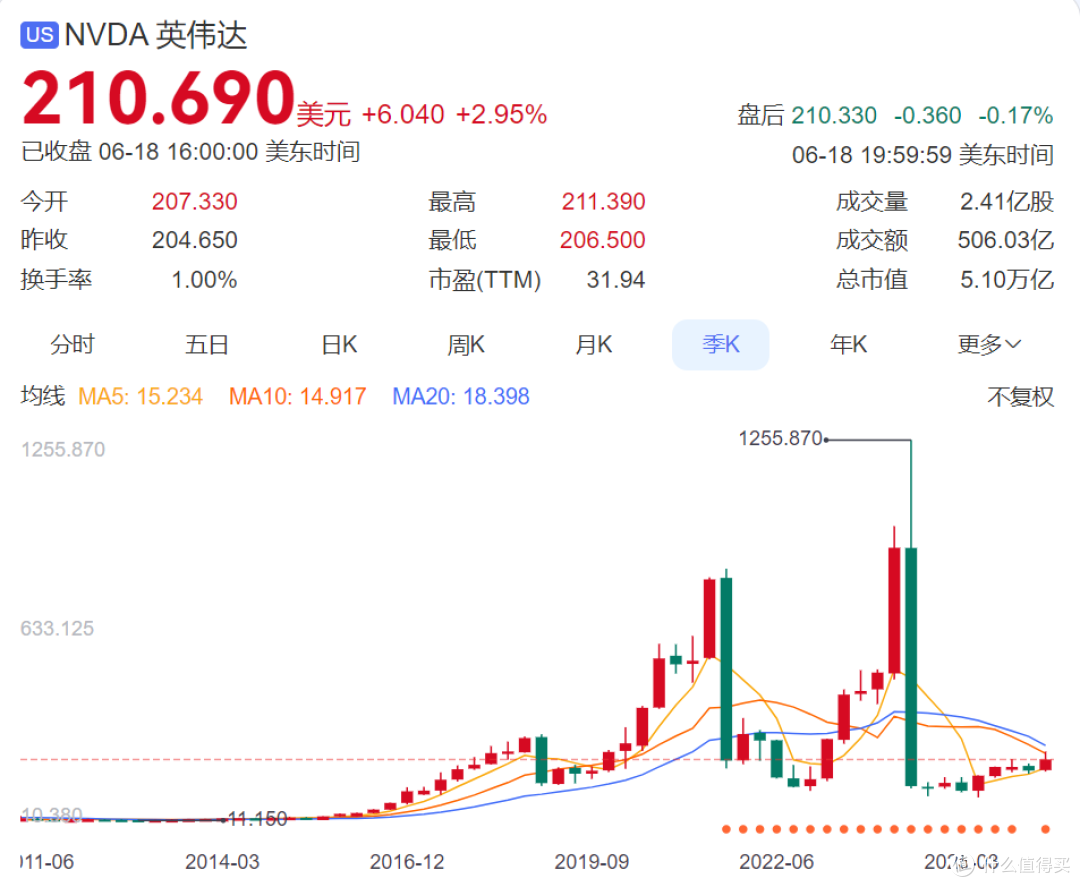The height and width of the screenshot is (887, 1080).
Task: Click the 最低 value 206.500
Action: tap(603, 240)
